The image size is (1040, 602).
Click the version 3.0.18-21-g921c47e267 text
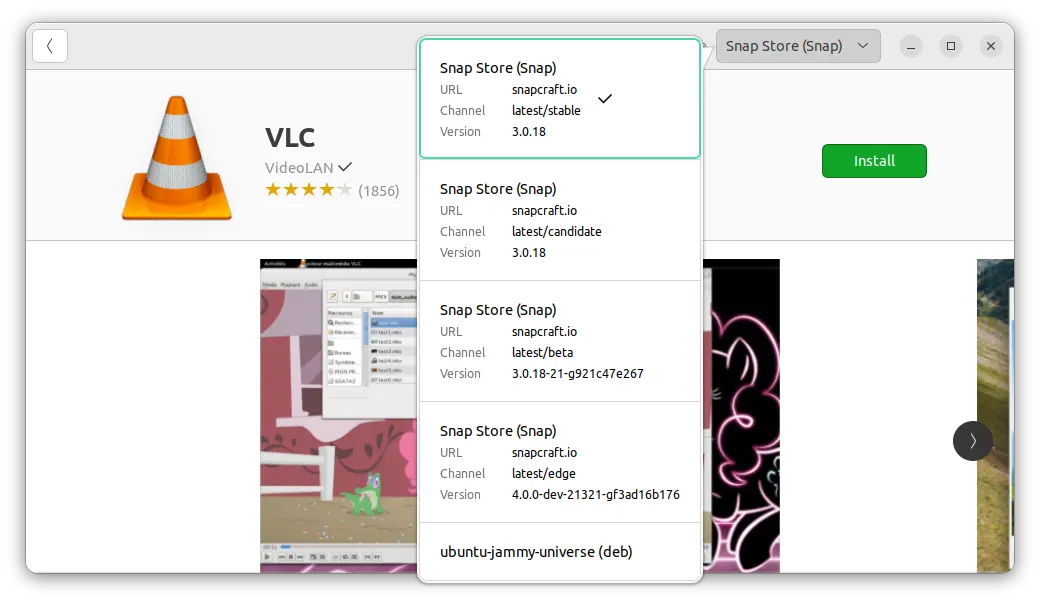(577, 374)
